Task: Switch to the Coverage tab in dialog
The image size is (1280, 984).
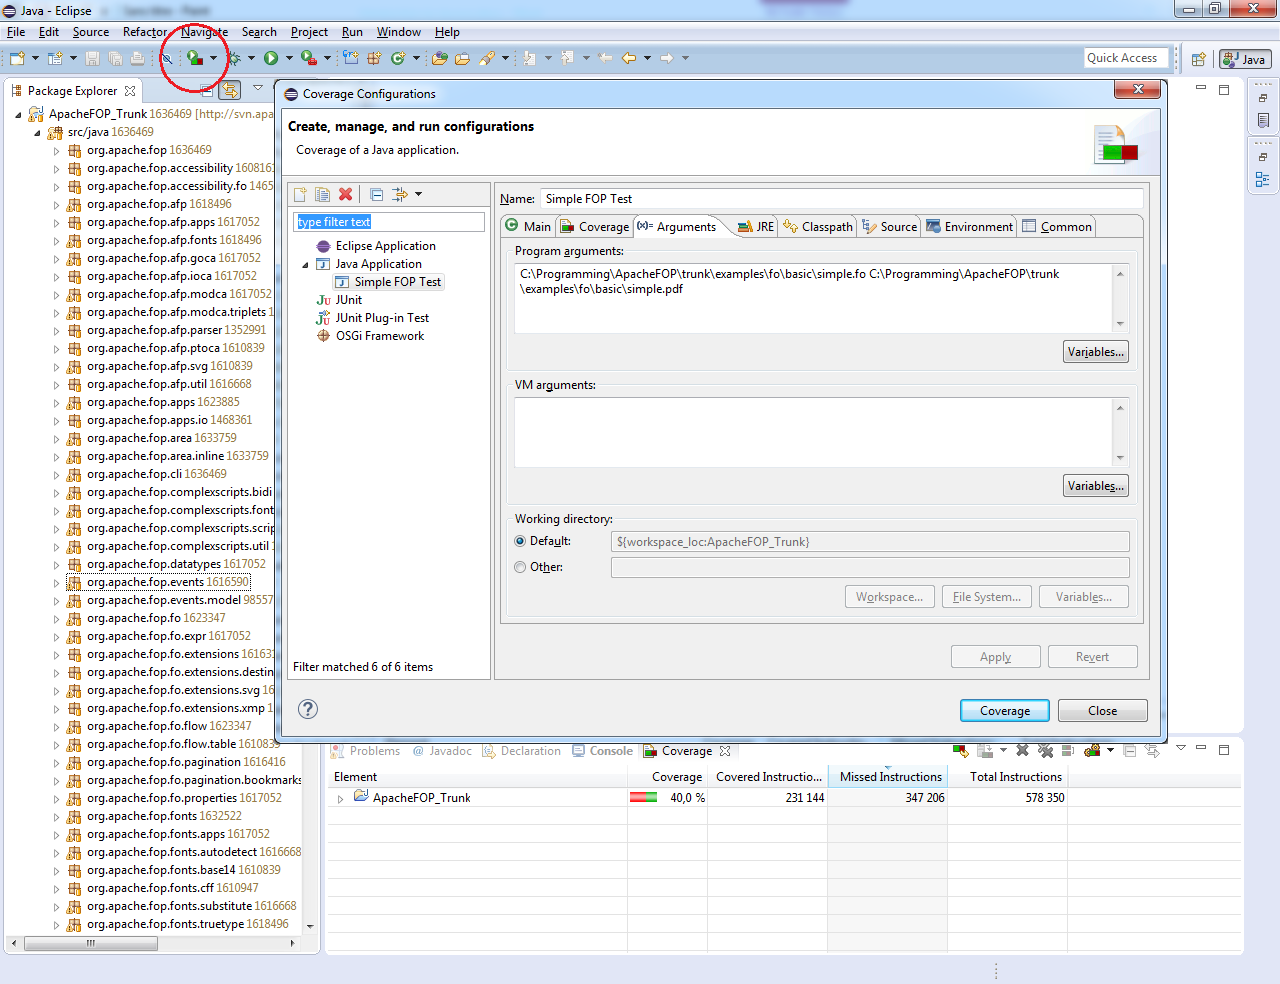Action: [595, 227]
